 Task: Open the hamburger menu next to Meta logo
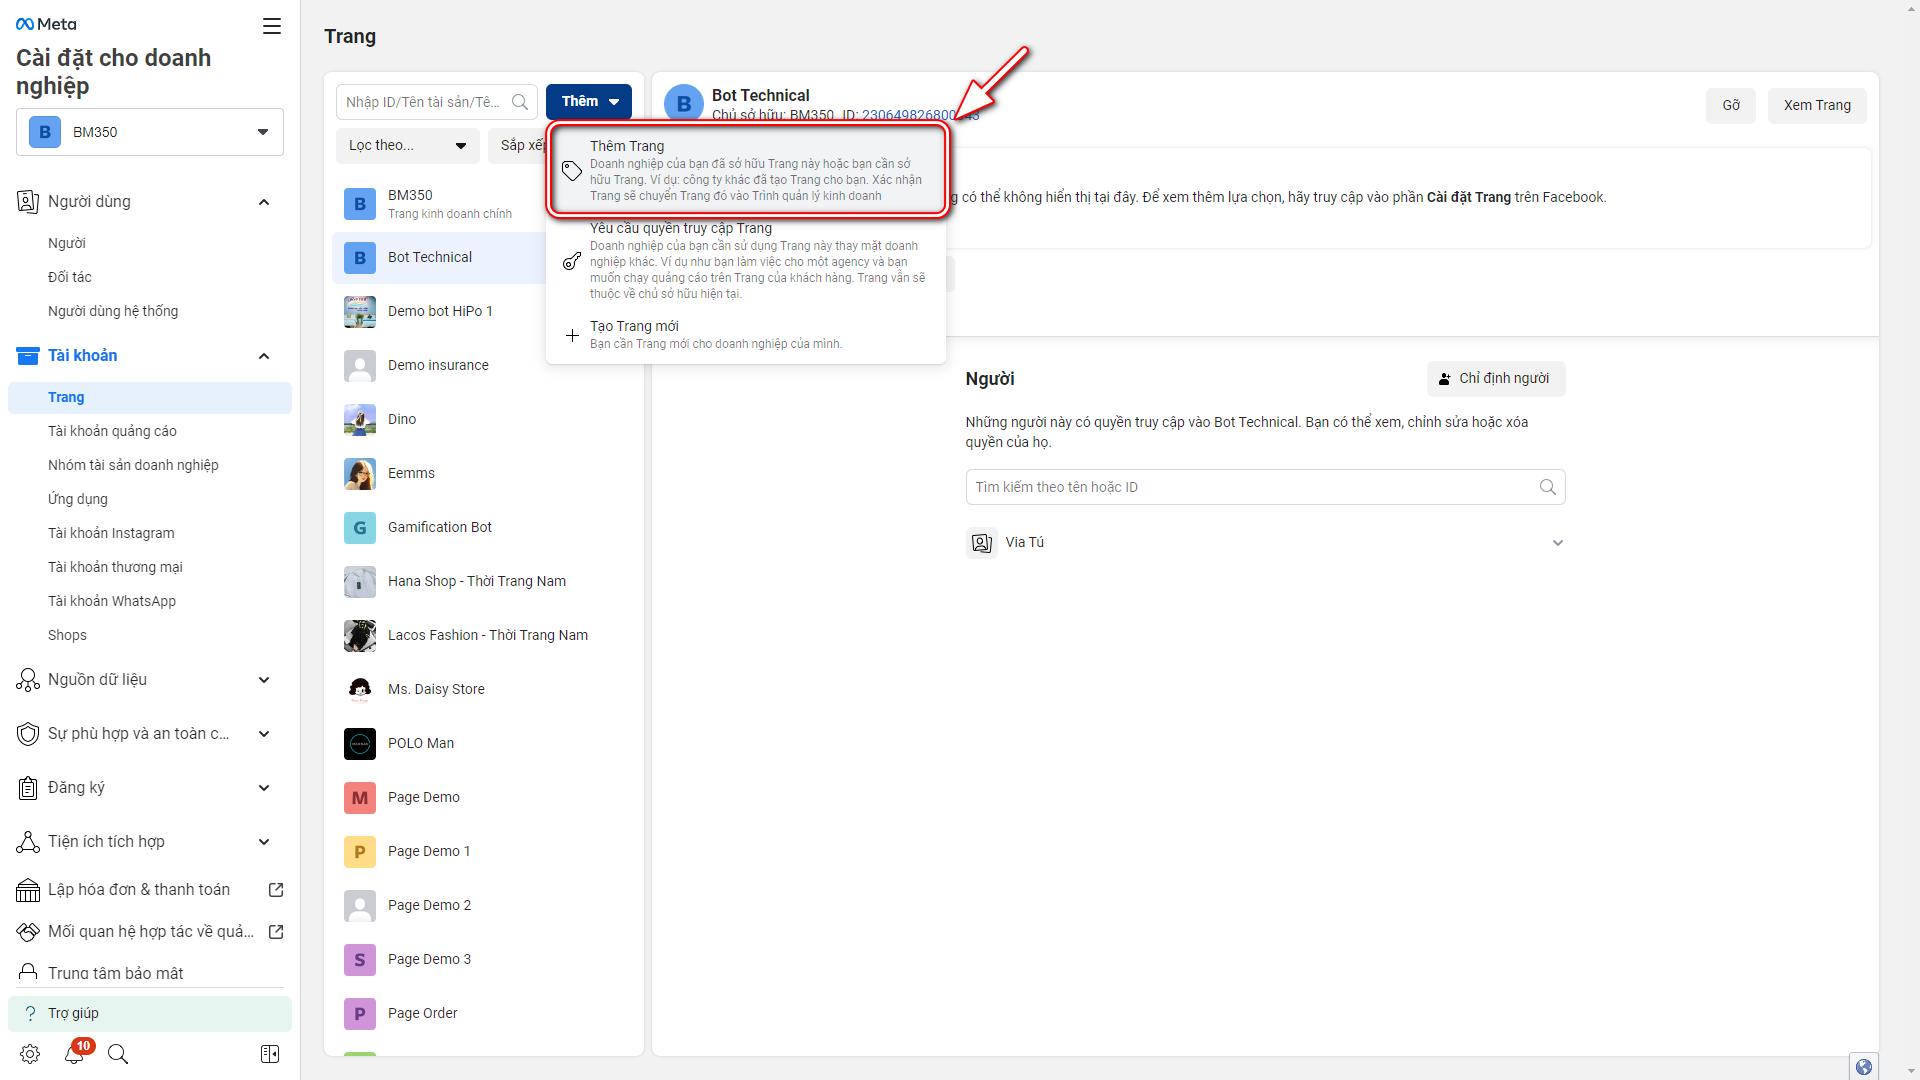coord(271,26)
